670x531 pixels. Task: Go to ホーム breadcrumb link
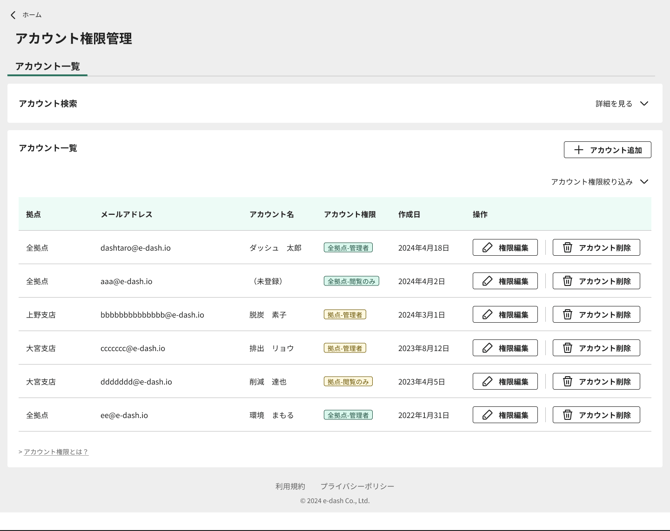[32, 15]
